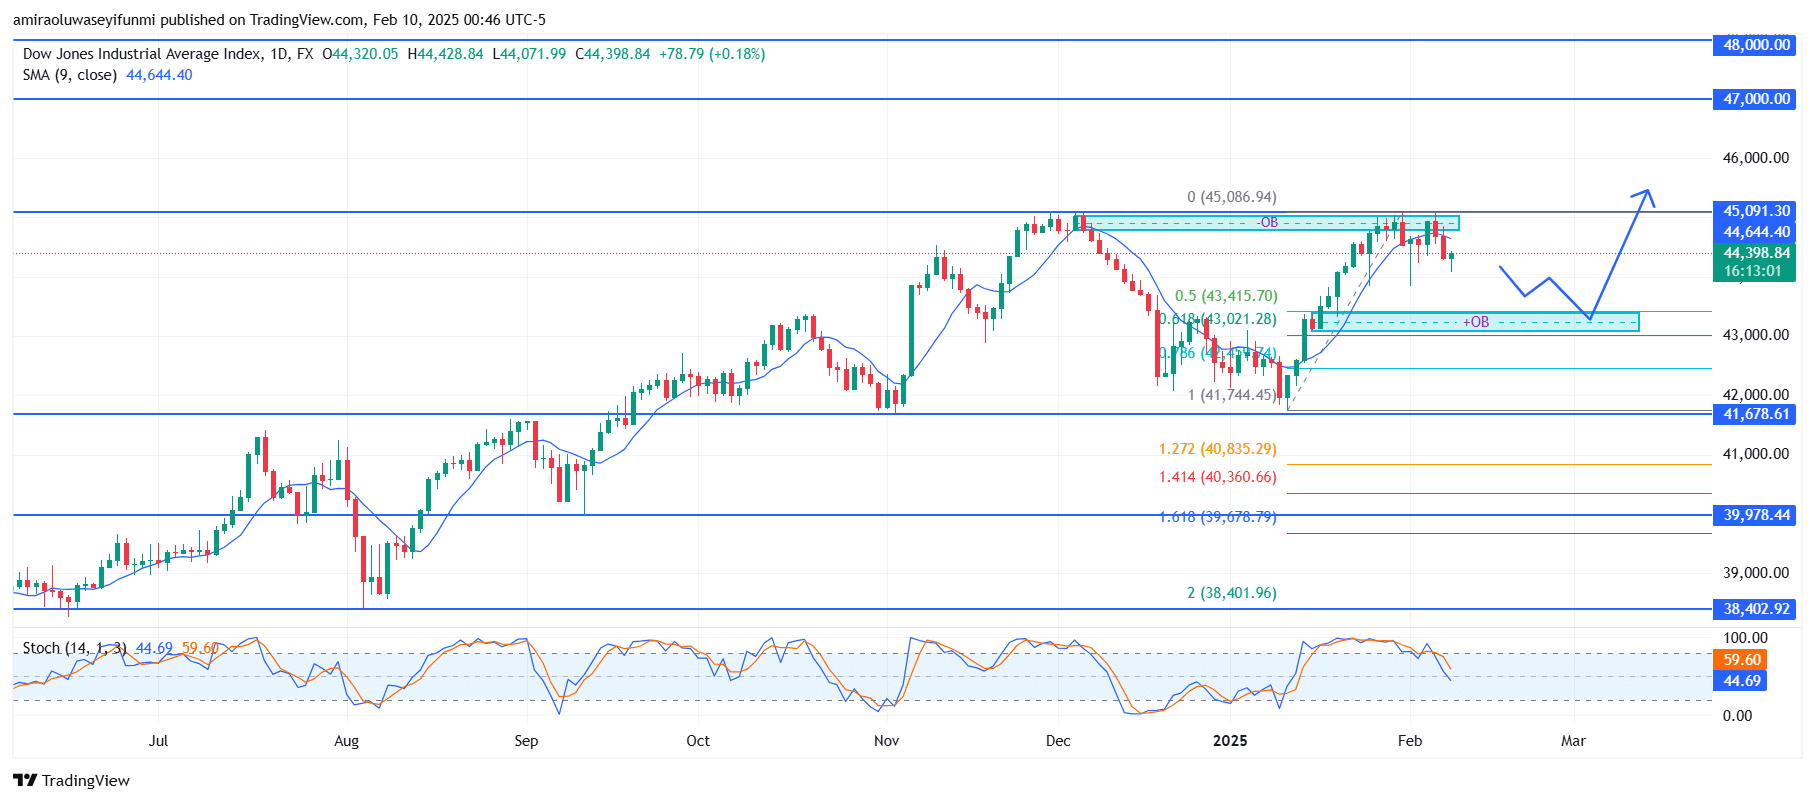Screen dimensions: 1815x802
Task: Click the Stoch 0.00 scale label
Action: pyautogui.click(x=1737, y=716)
